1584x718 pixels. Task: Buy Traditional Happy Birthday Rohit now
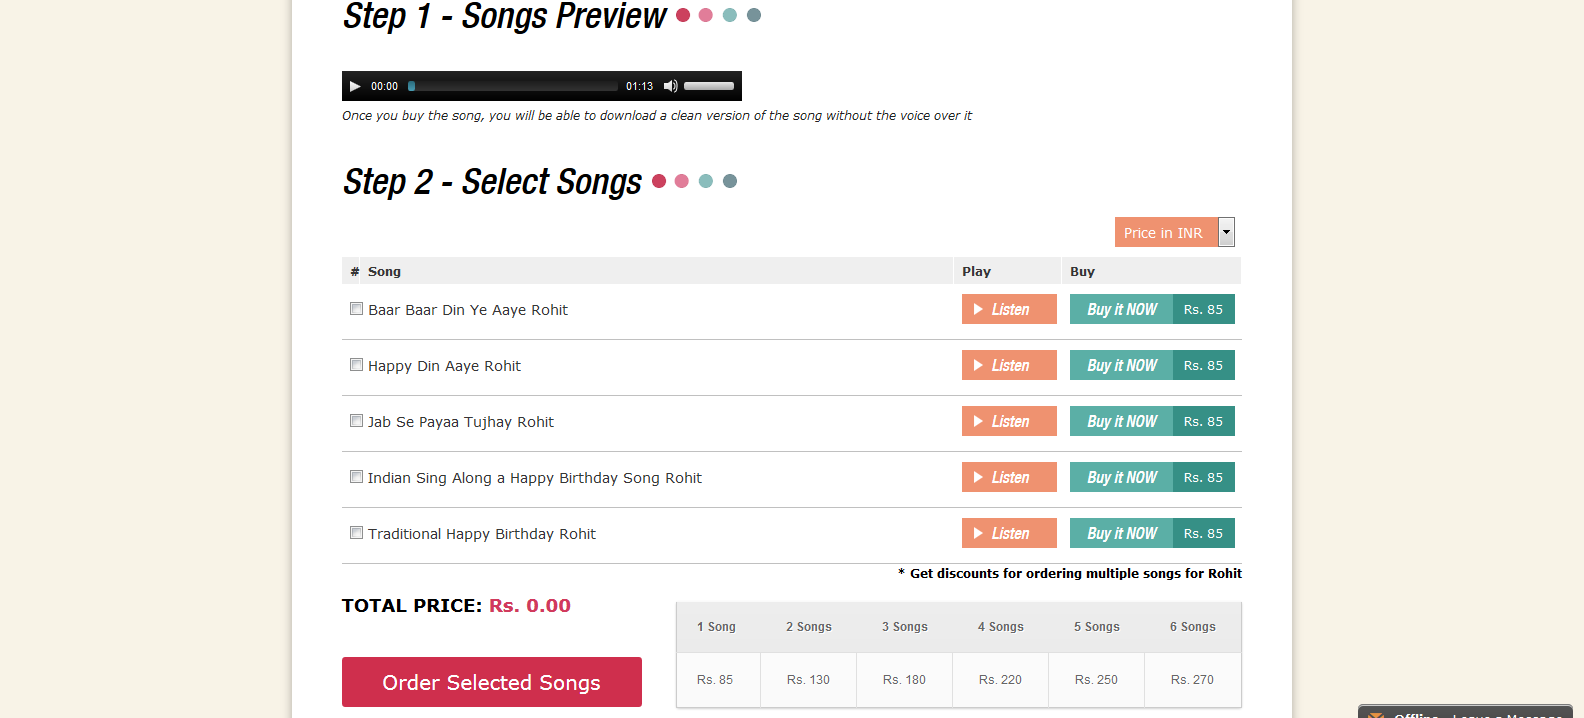pos(1121,533)
